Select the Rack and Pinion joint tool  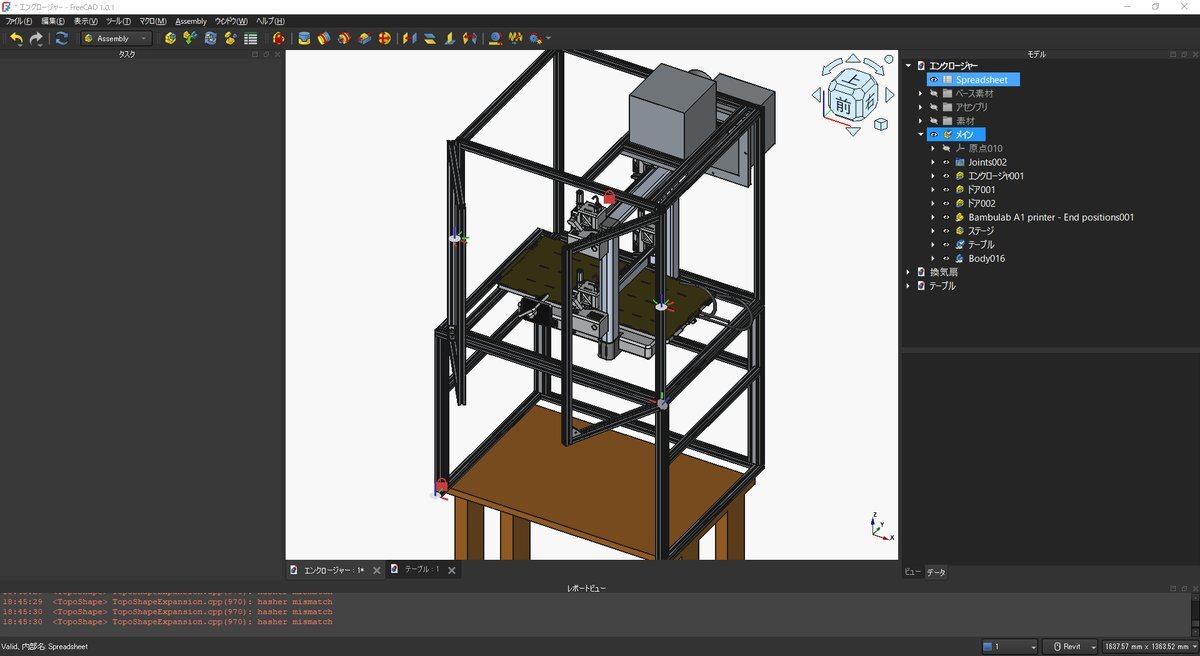[x=495, y=38]
